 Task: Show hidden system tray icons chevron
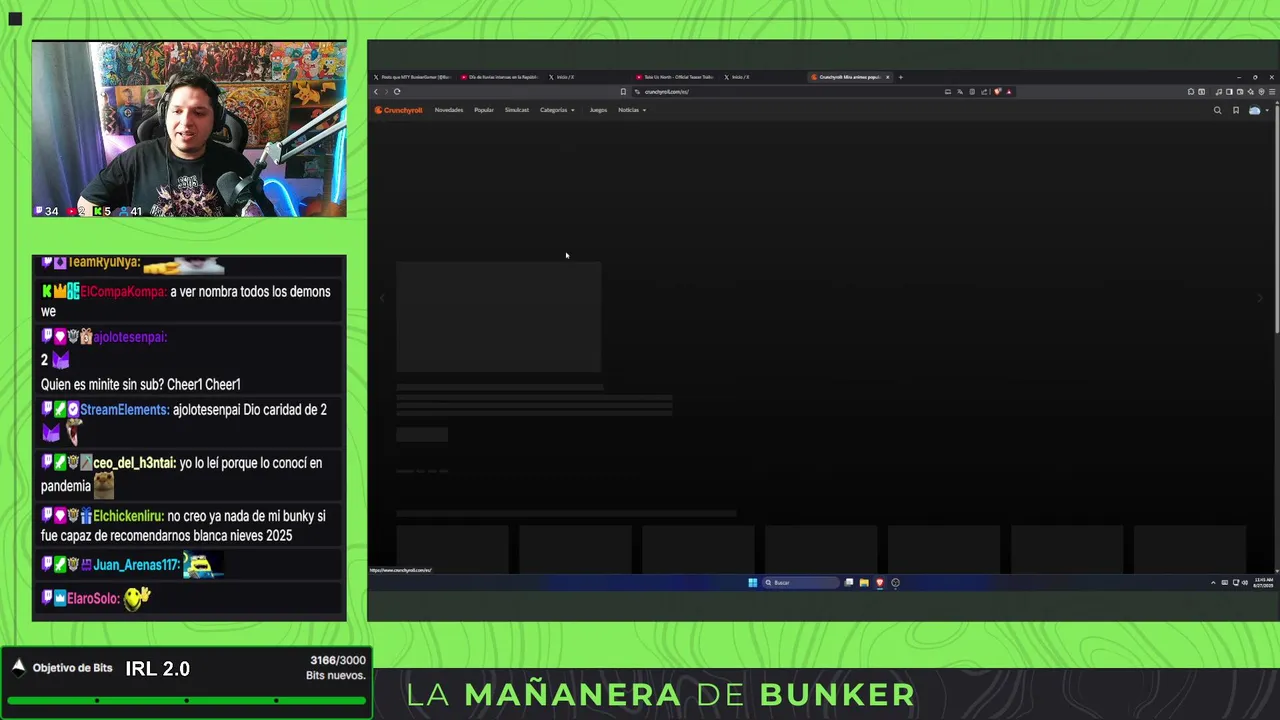[1213, 583]
